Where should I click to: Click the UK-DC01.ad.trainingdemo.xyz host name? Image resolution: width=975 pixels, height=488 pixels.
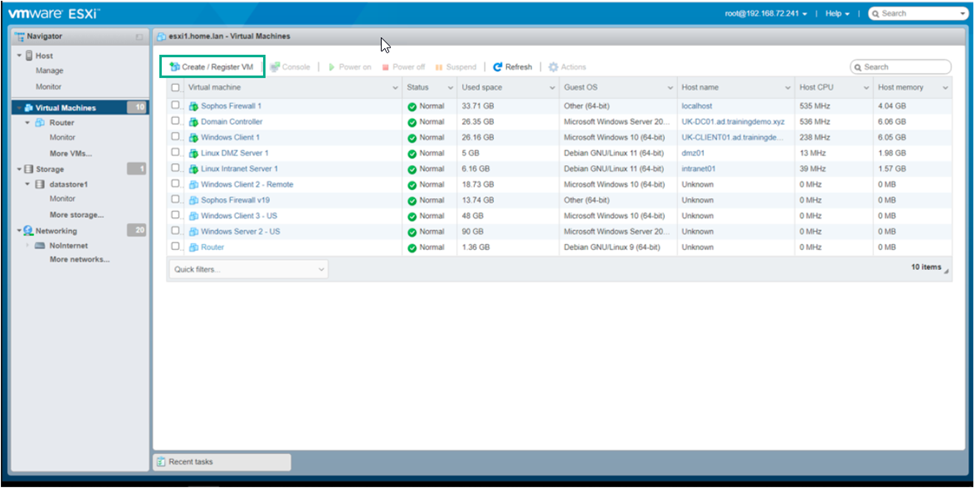[733, 122]
